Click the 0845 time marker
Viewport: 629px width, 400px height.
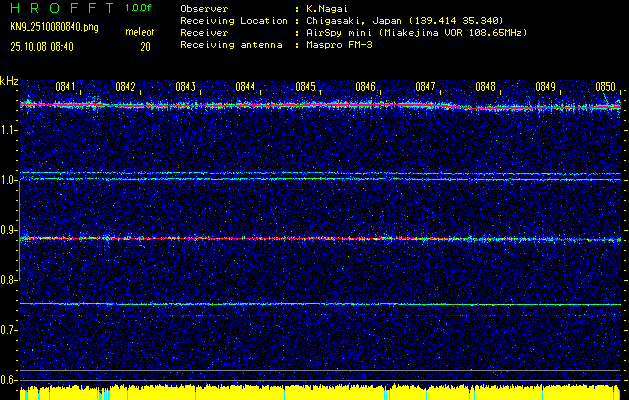pyautogui.click(x=305, y=87)
